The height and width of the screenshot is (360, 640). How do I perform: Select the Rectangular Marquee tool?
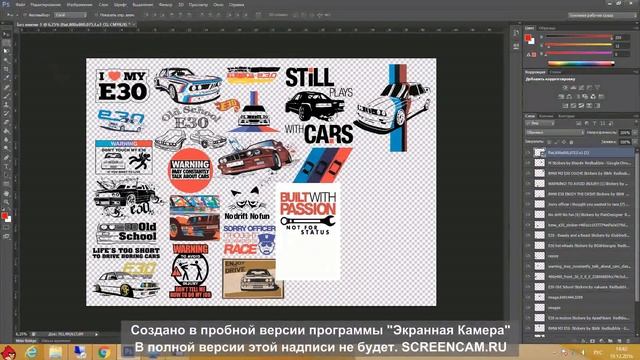point(6,43)
